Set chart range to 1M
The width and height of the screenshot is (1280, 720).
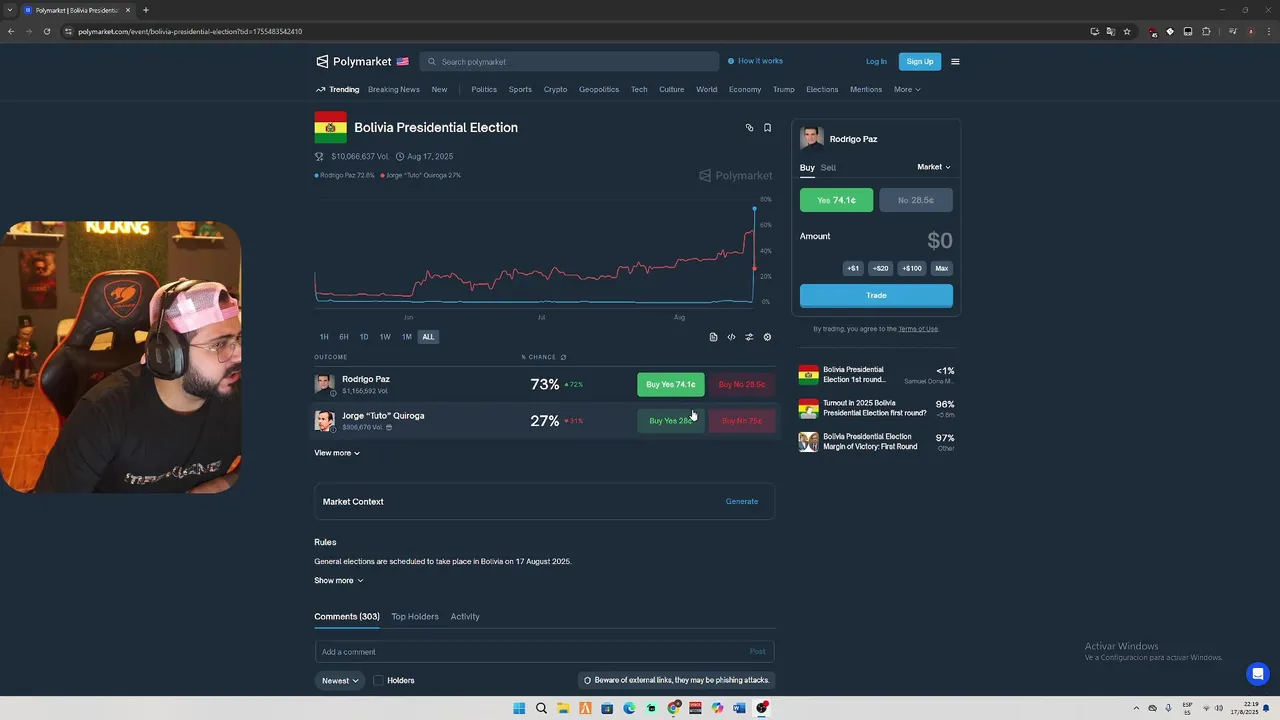coord(407,337)
